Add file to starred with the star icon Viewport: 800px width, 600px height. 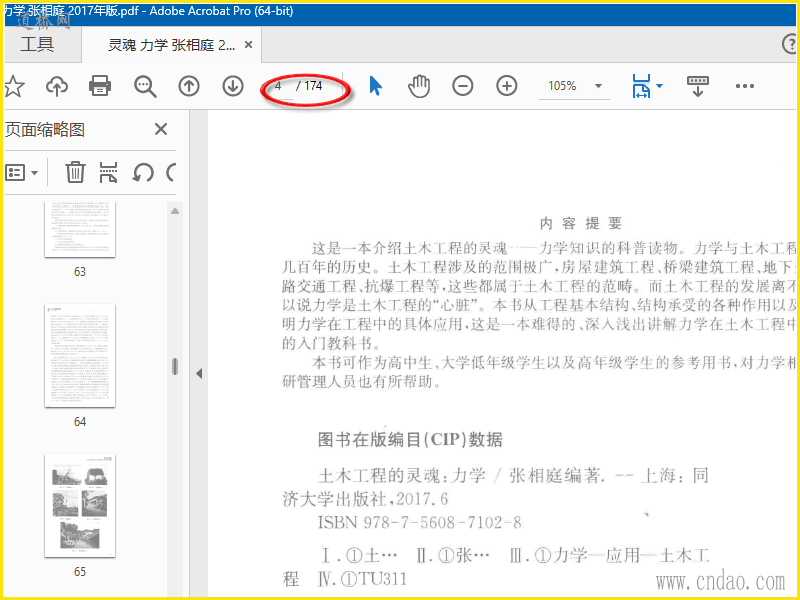coord(14,86)
